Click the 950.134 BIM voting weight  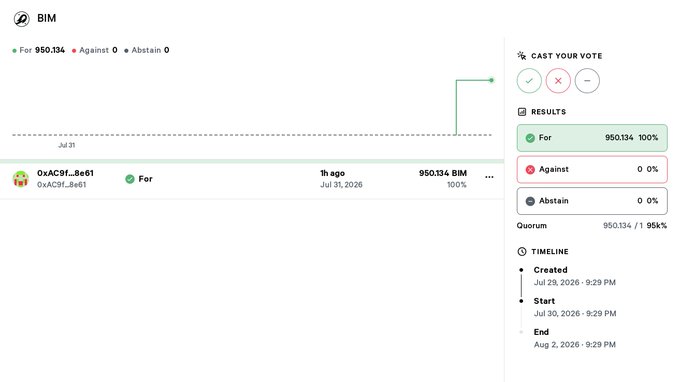[x=443, y=173]
